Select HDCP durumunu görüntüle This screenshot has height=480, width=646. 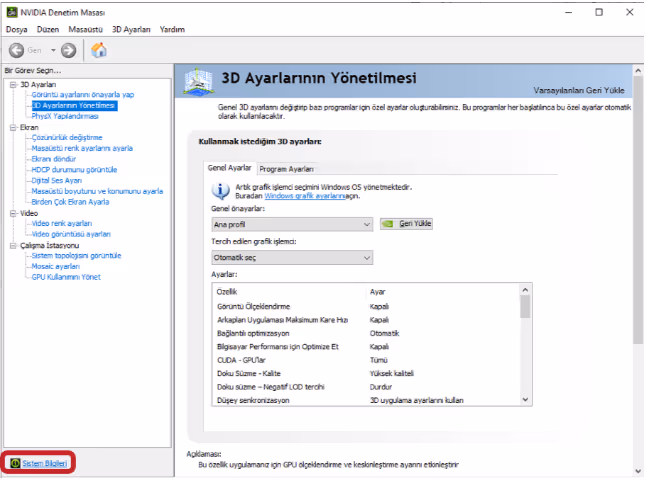click(75, 170)
